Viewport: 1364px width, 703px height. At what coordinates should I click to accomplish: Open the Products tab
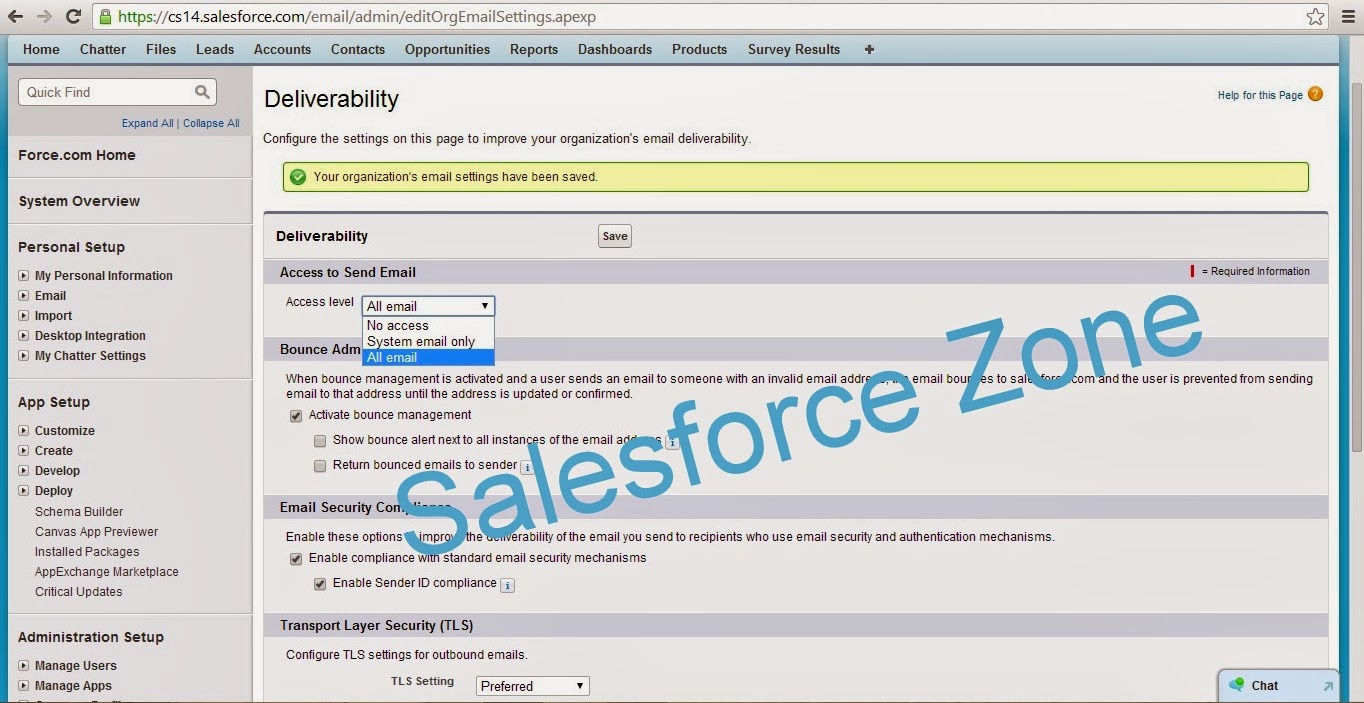pos(699,49)
